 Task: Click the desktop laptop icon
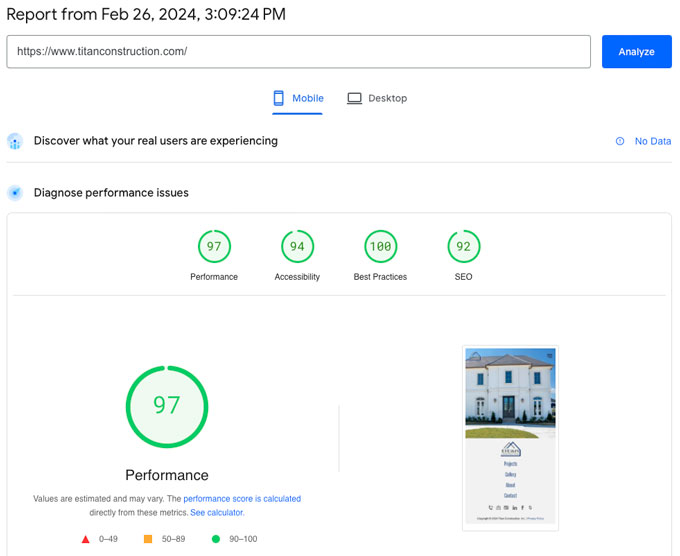click(354, 98)
